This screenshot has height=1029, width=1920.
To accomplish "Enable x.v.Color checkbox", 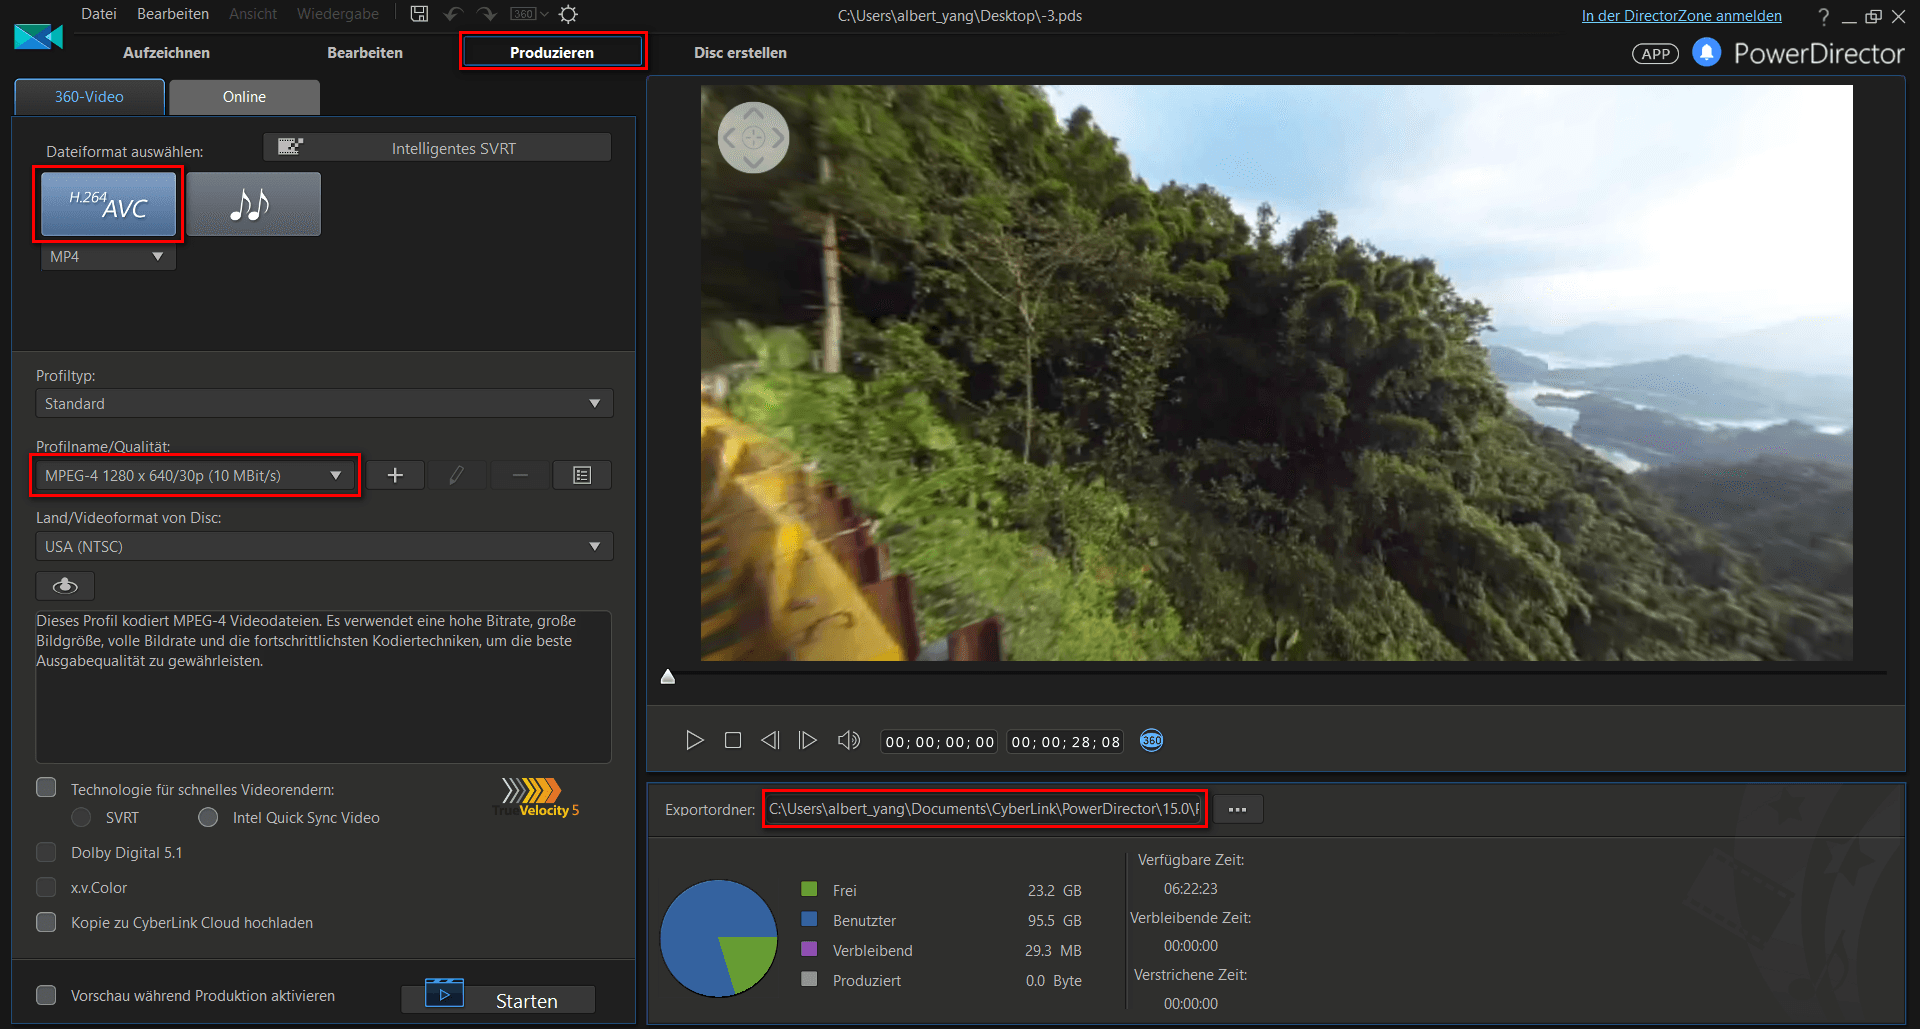I will tap(46, 887).
